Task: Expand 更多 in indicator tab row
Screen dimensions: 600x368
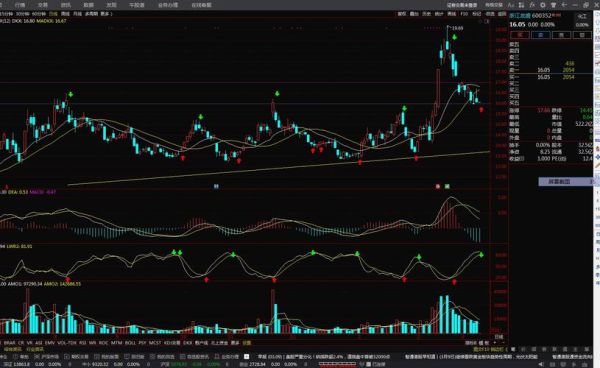Action: (235, 343)
